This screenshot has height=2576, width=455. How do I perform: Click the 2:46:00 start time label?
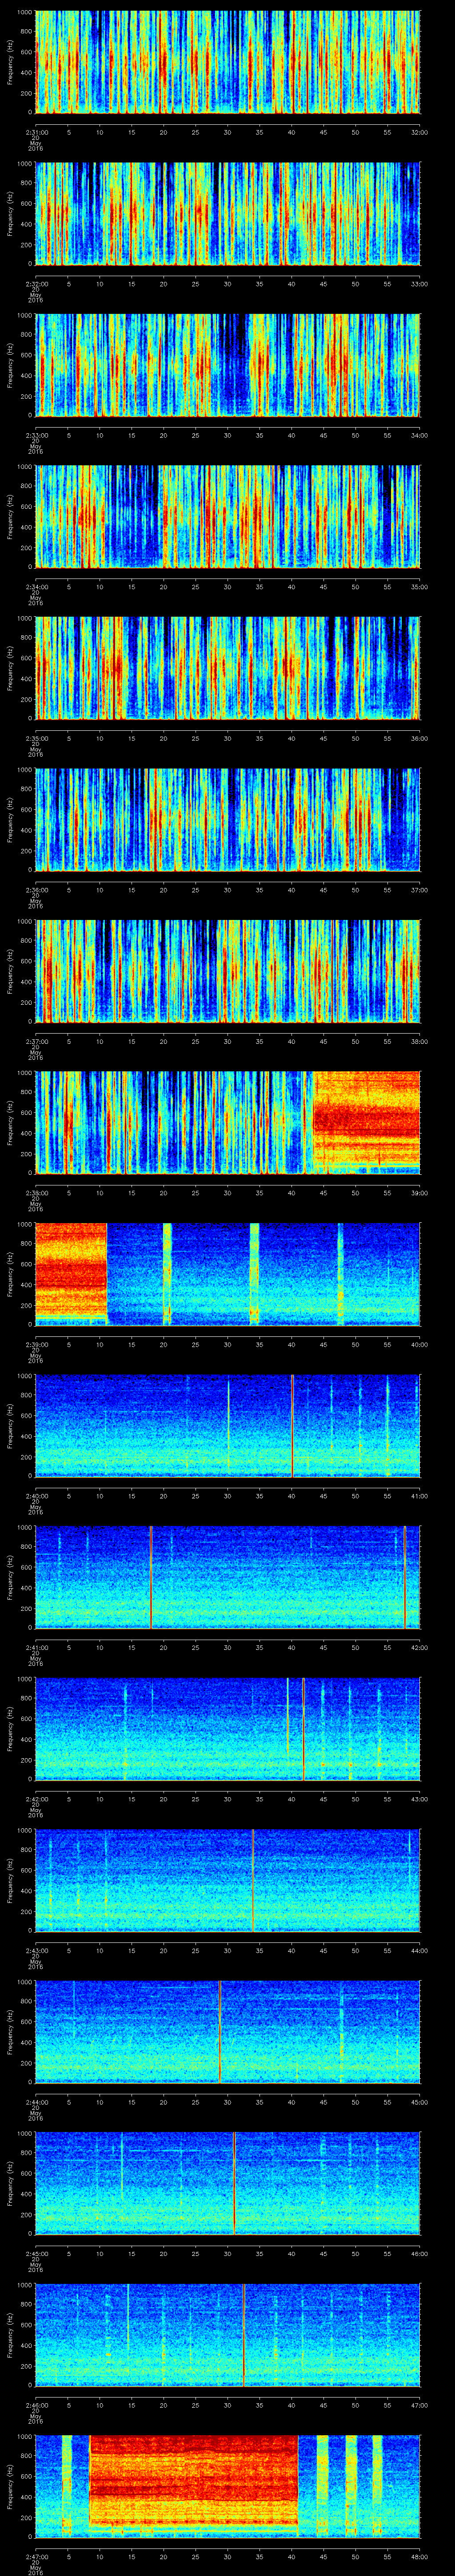coord(36,2404)
